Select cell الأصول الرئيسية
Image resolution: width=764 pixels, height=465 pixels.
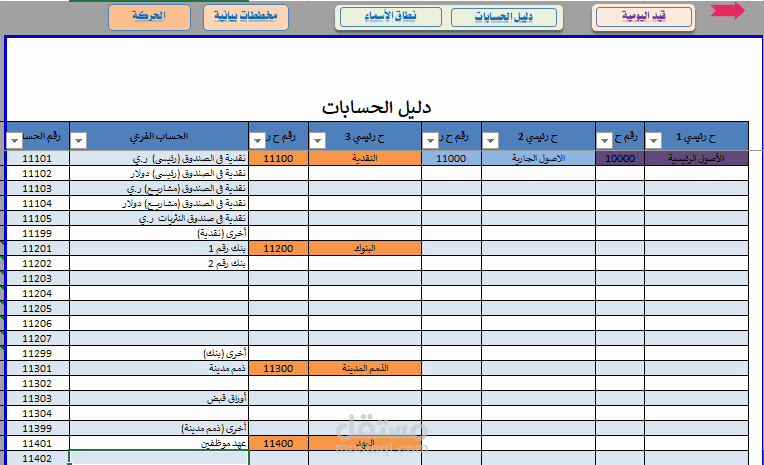pos(696,158)
